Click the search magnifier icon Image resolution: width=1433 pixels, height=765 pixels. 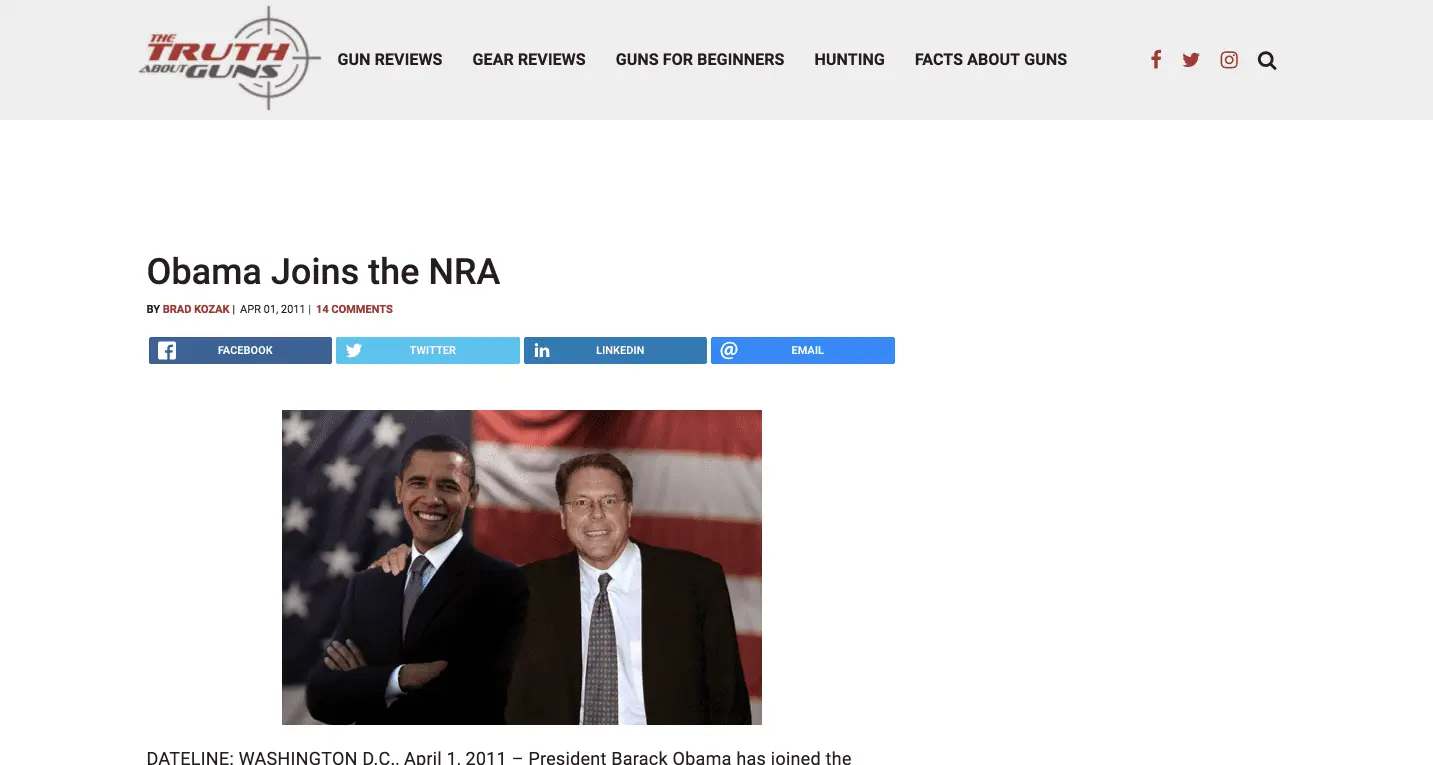click(x=1267, y=60)
